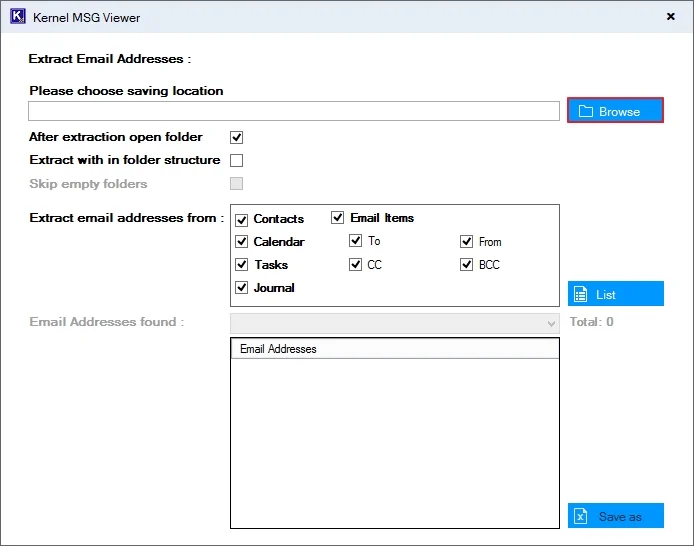The image size is (694, 546).
Task: Click the Browse button to pick location
Action: click(615, 111)
